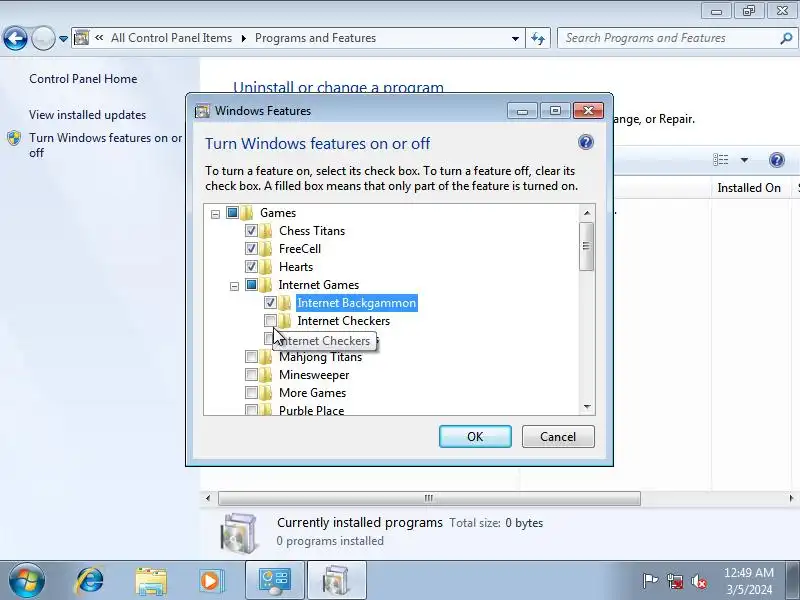The height and width of the screenshot is (600, 800).
Task: Check the More Games checkbox
Action: [x=251, y=393]
